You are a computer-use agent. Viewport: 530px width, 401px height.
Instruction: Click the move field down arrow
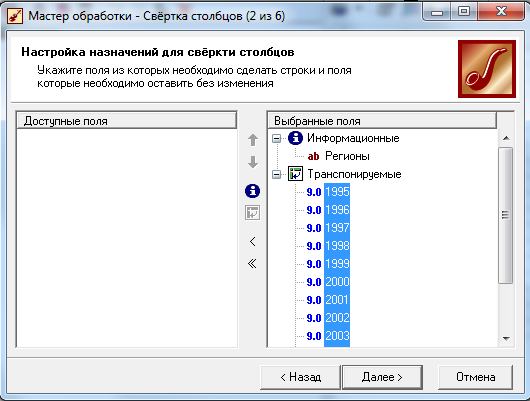[253, 162]
